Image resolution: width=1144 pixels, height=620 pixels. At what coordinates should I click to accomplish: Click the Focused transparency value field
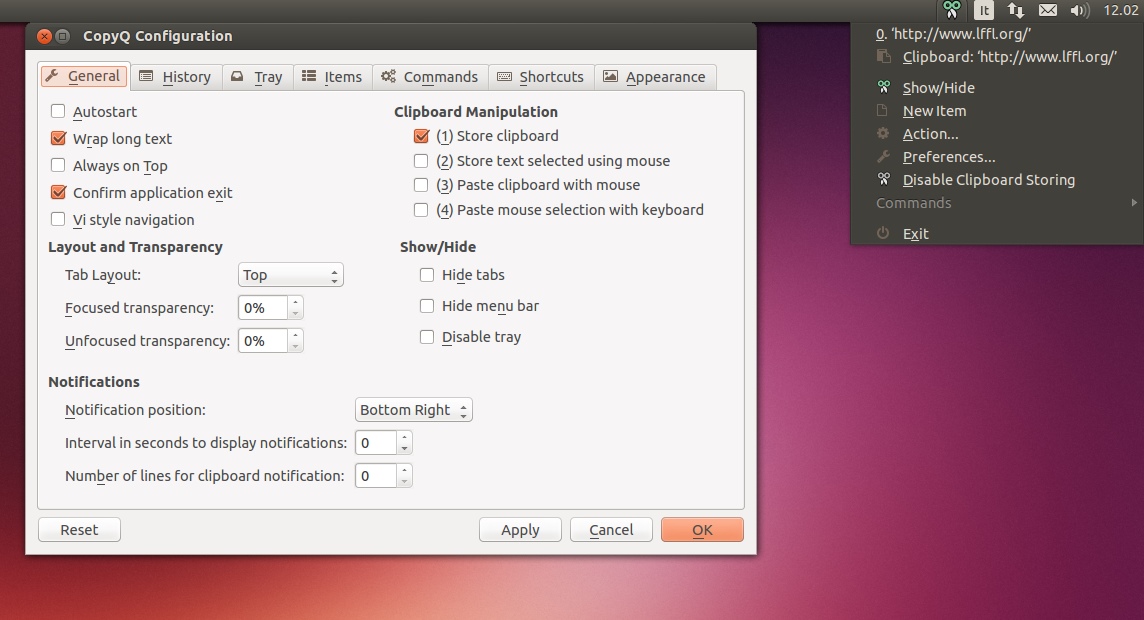coord(263,308)
